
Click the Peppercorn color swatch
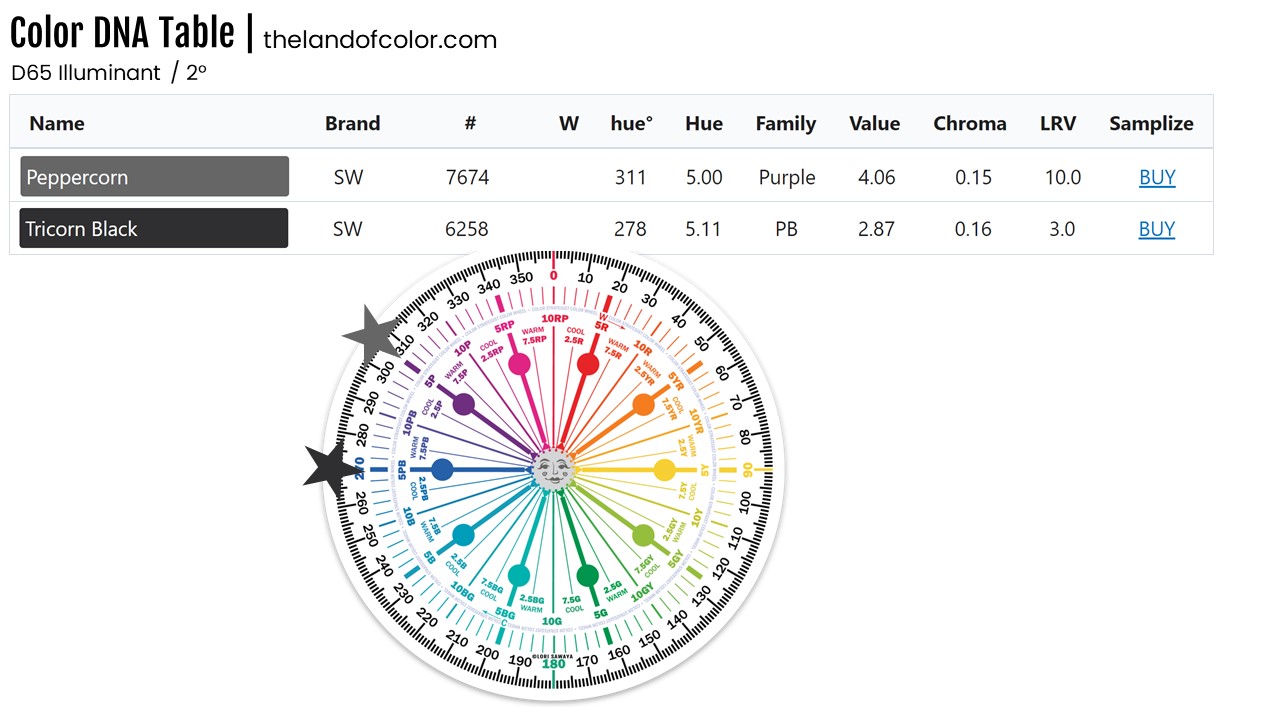(x=154, y=177)
